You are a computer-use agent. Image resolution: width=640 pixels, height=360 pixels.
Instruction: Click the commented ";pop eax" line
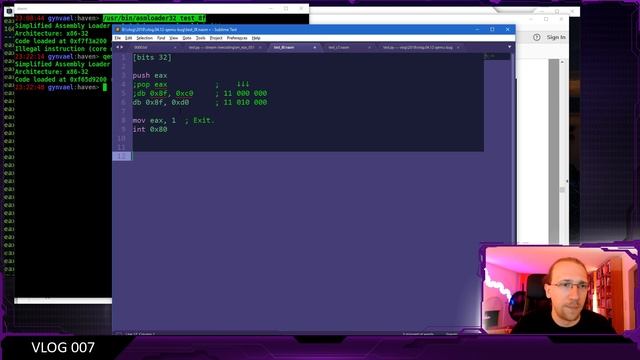[x=150, y=84]
